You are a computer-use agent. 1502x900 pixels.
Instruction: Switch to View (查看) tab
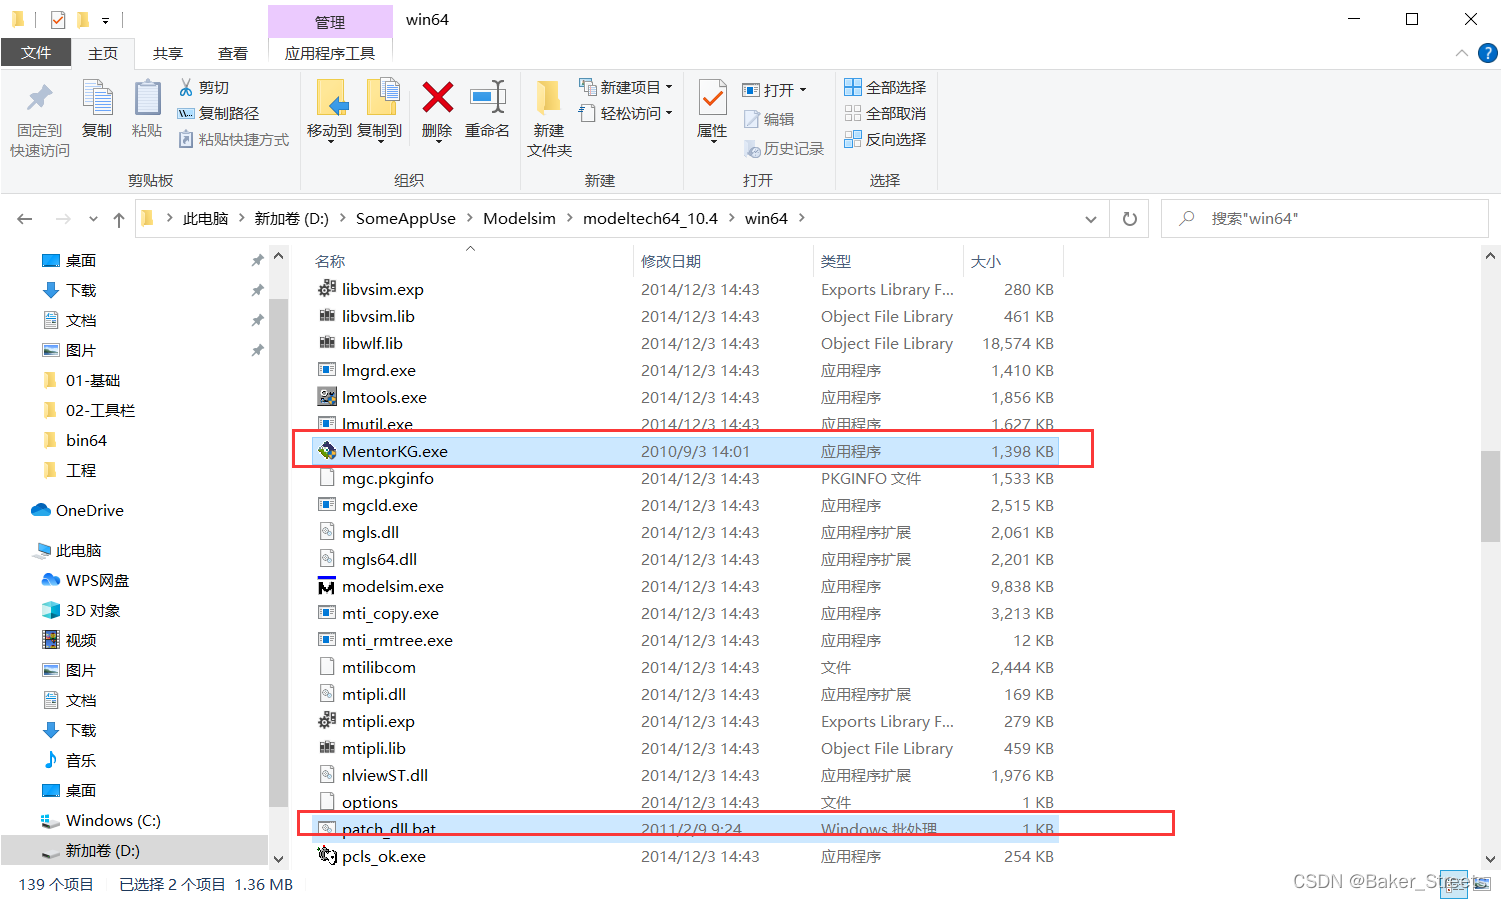coord(233,53)
